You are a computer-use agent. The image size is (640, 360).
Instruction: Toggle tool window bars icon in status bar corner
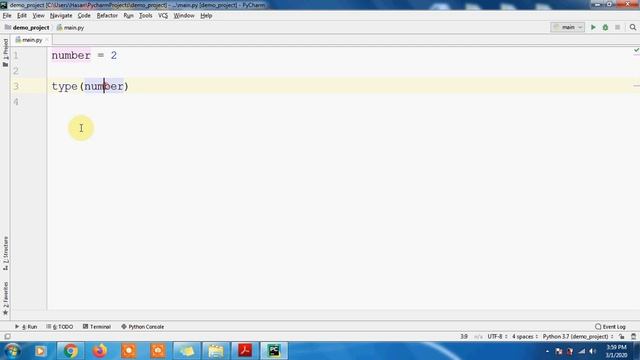7,337
